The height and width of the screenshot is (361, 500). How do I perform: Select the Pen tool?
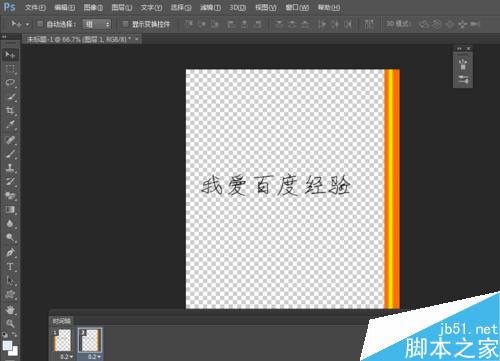(10, 252)
